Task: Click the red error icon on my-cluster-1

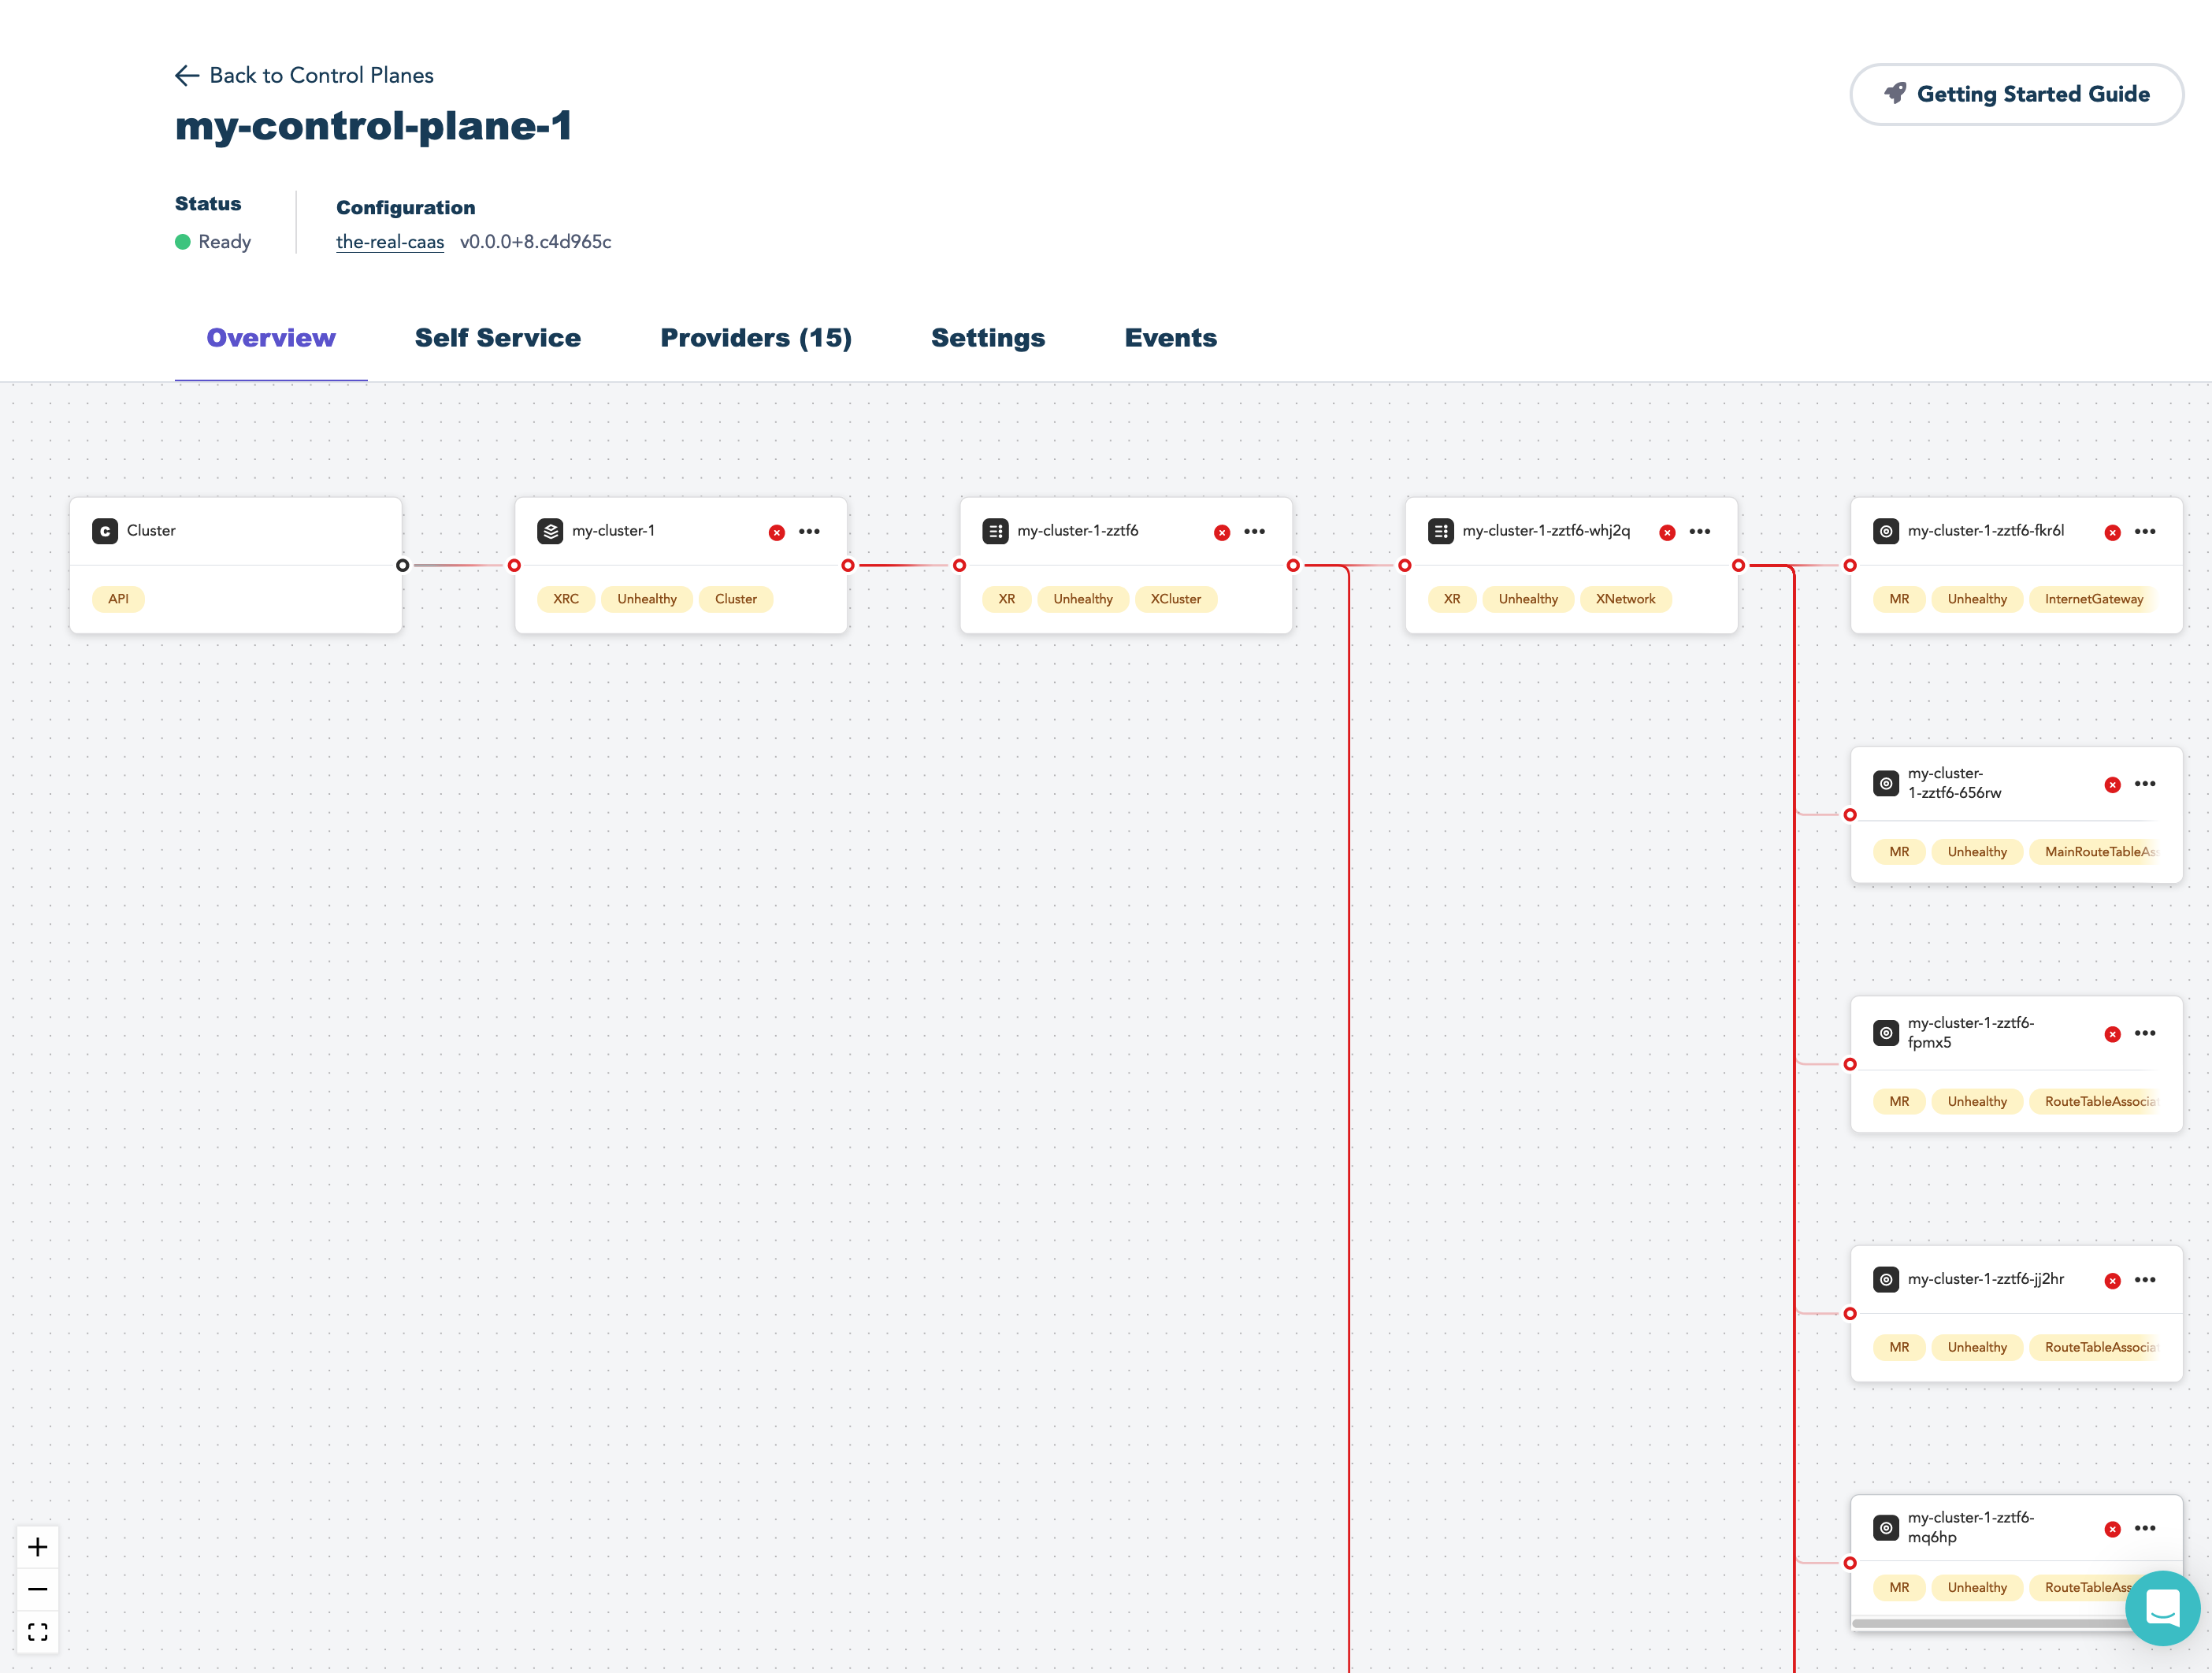Action: (776, 532)
